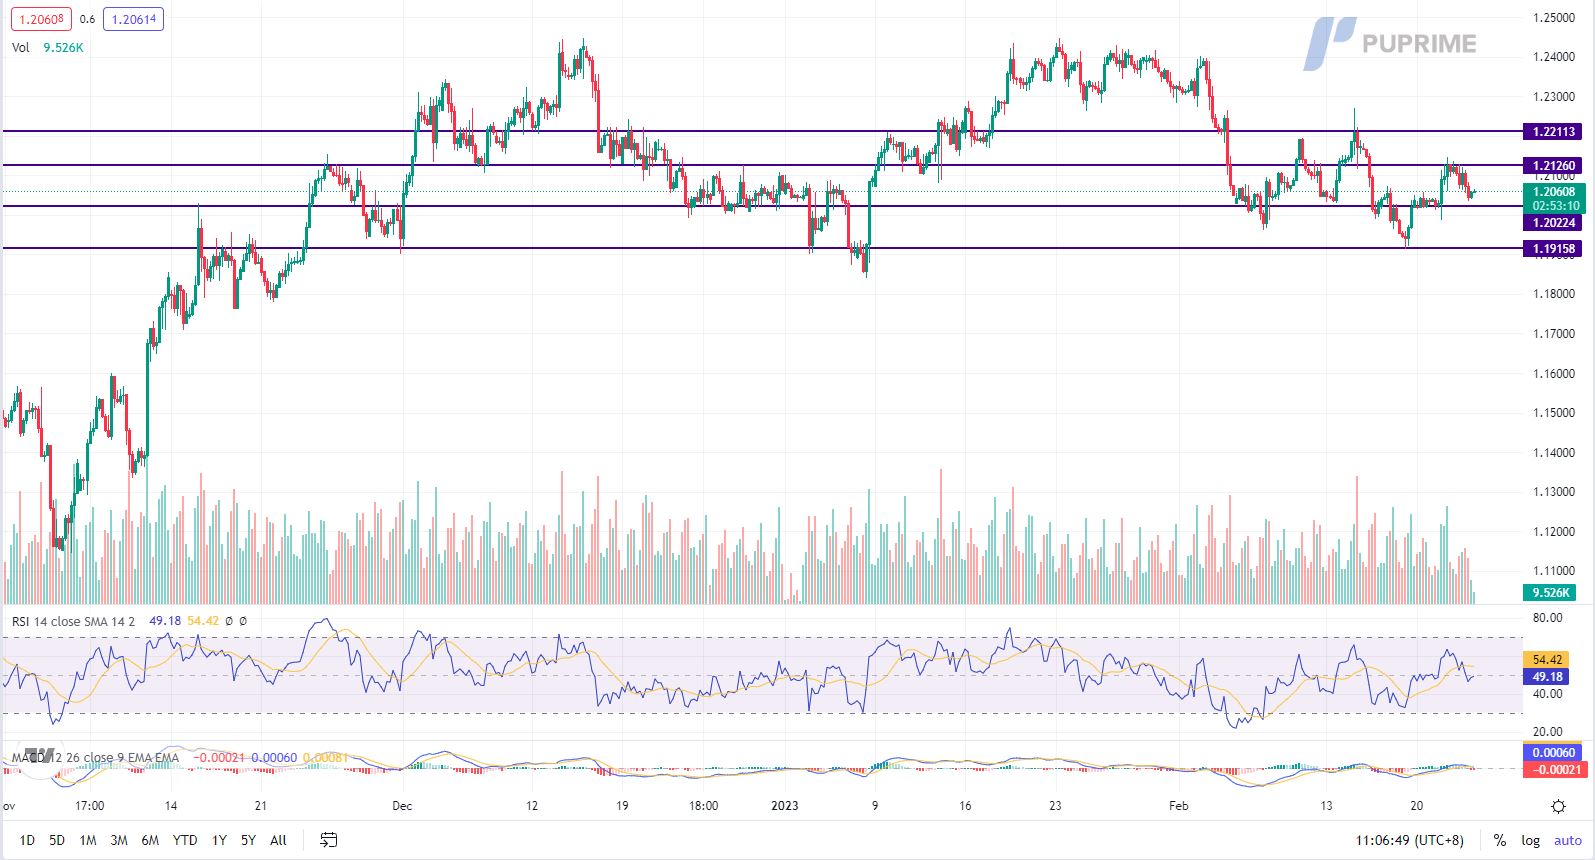Image resolution: width=1595 pixels, height=860 pixels.
Task: Click the Feb time axis label
Action: pyautogui.click(x=1178, y=806)
